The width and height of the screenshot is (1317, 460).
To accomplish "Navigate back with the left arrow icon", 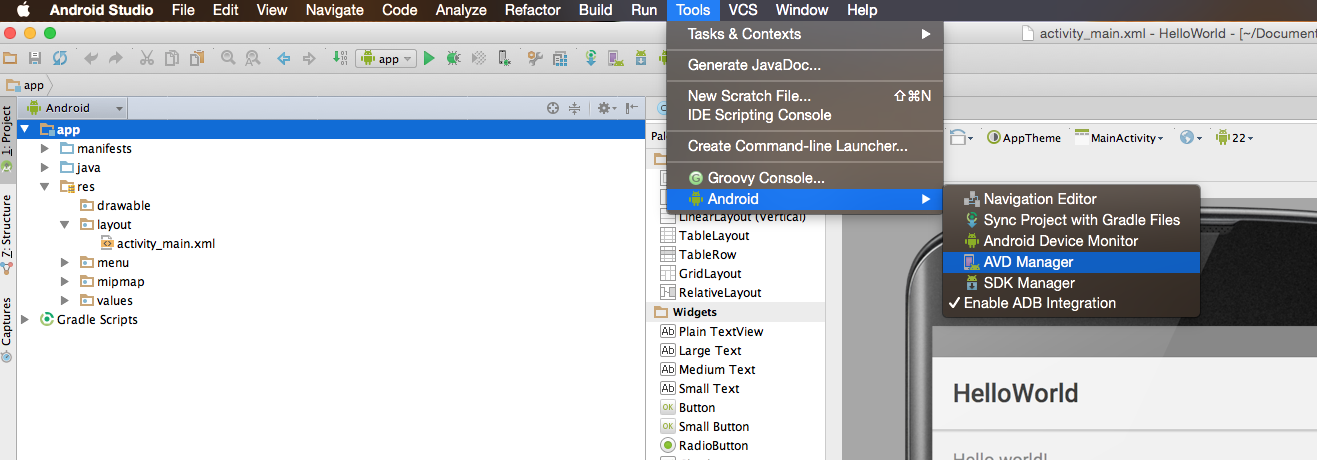I will point(284,59).
